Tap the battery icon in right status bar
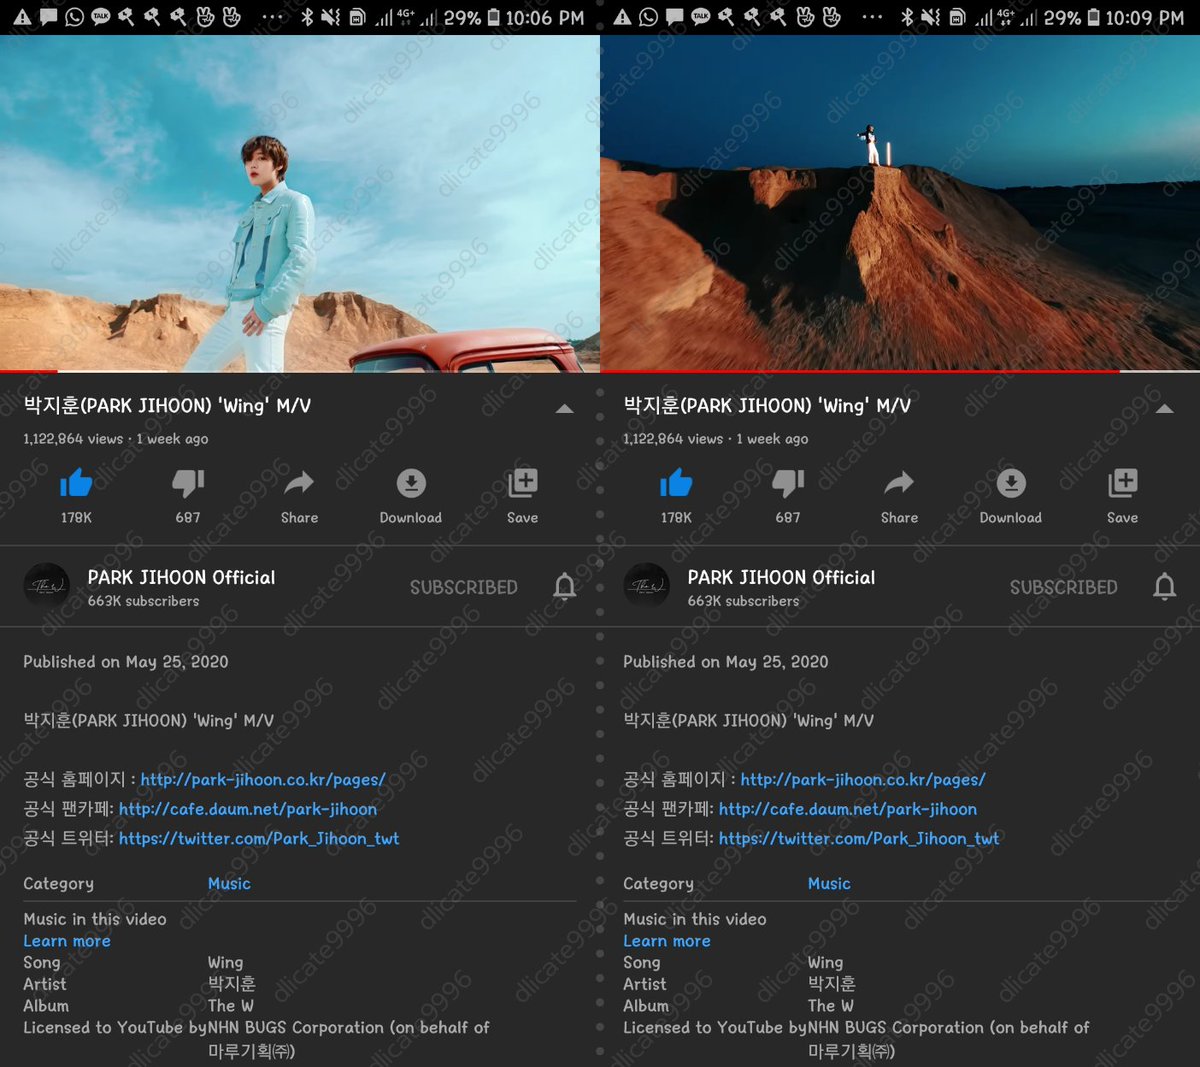Screen dimensions: 1200x1067 (x=1093, y=17)
